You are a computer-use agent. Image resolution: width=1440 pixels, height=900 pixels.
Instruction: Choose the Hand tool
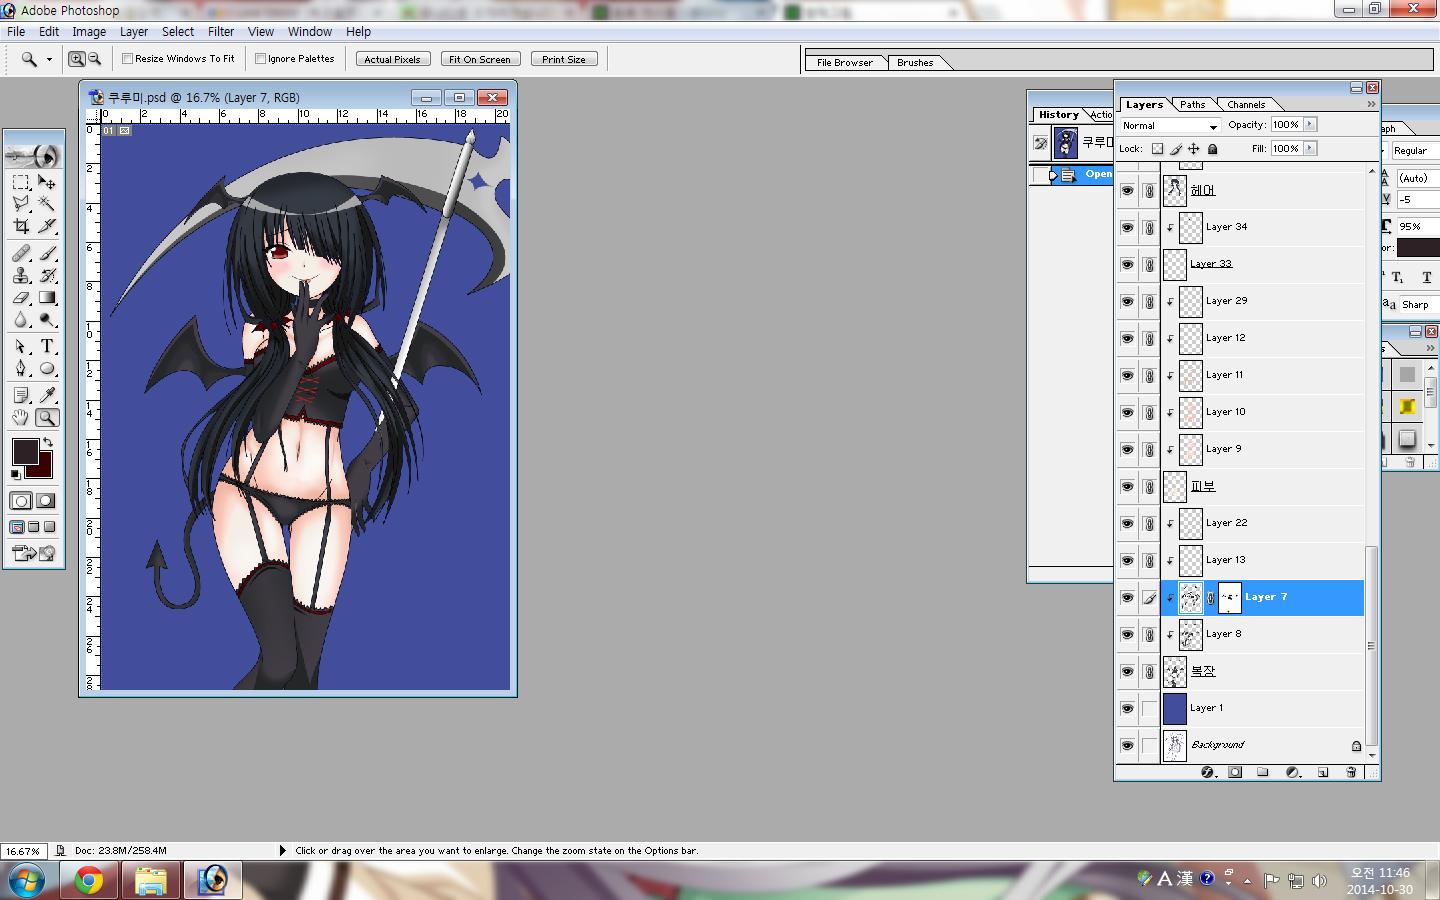[21, 418]
